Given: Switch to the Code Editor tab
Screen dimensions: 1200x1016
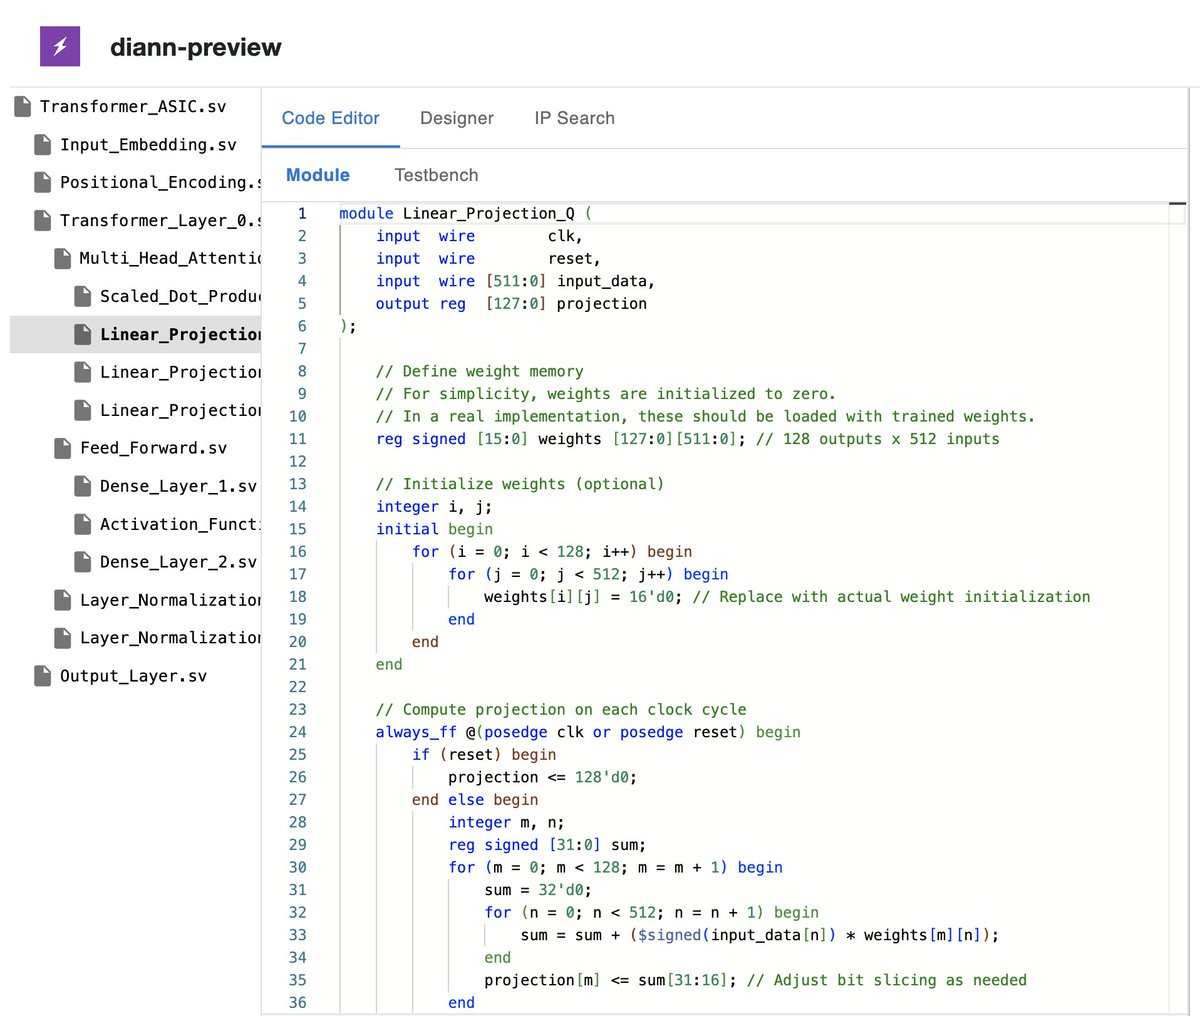Looking at the screenshot, I should (331, 118).
